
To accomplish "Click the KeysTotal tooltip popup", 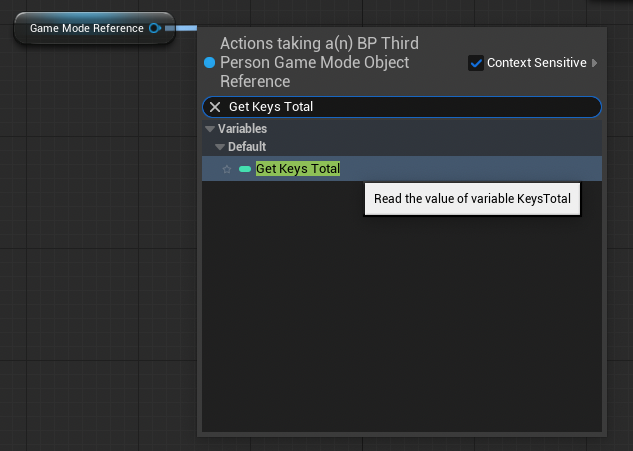I will [472, 199].
